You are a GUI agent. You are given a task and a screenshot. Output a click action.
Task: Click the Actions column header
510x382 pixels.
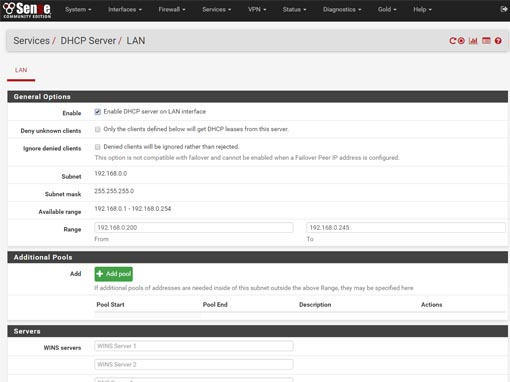pos(431,305)
